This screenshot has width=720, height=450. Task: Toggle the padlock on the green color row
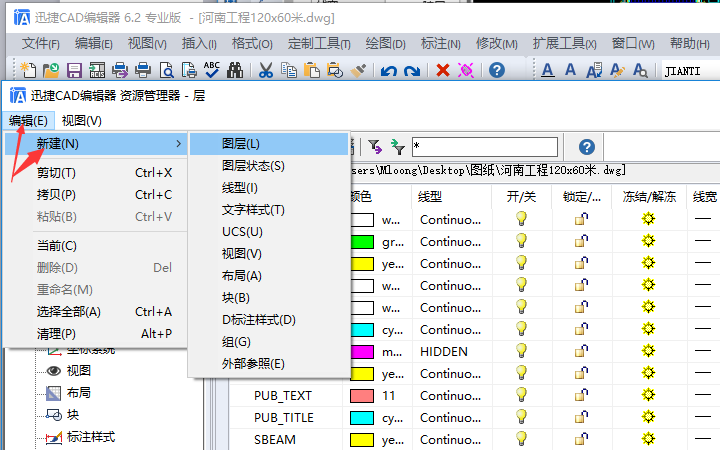[x=581, y=241]
